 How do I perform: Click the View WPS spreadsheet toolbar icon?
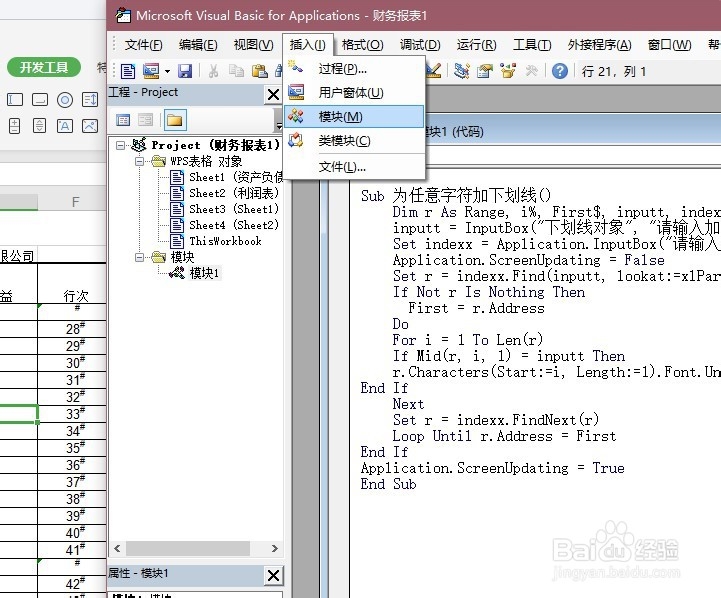tap(127, 71)
